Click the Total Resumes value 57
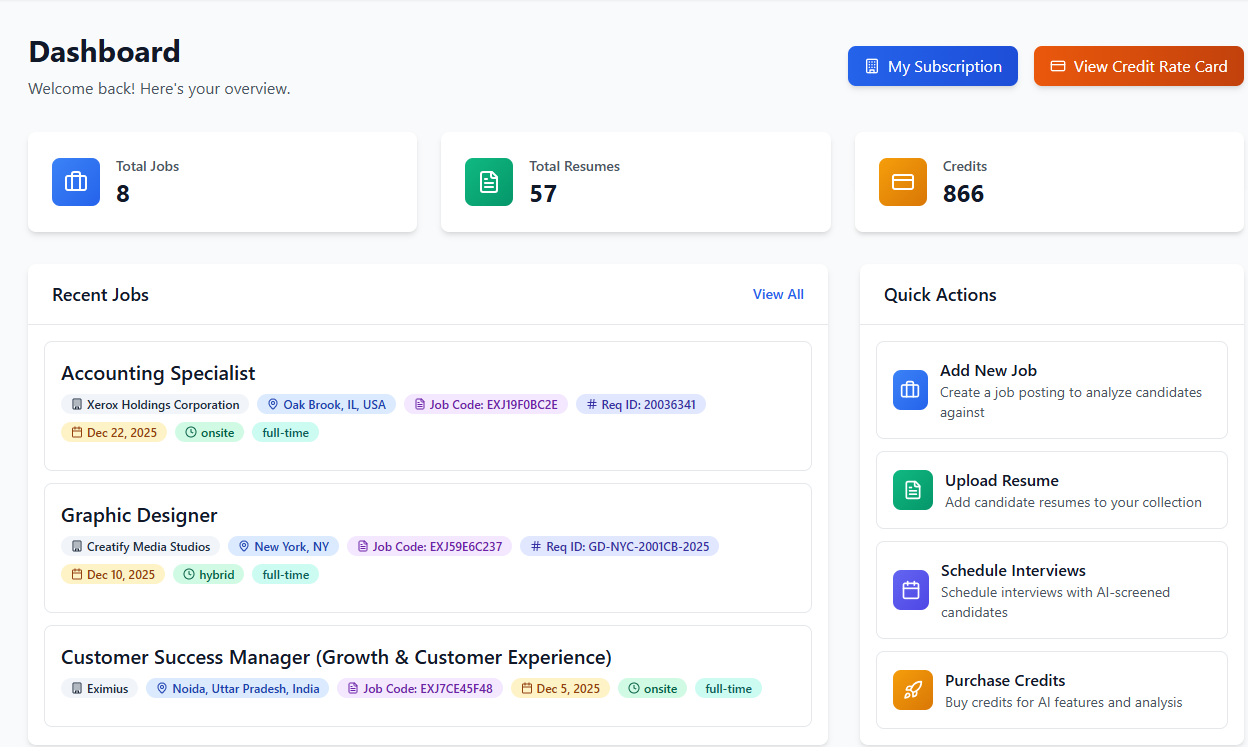The height and width of the screenshot is (747, 1248). 543,194
